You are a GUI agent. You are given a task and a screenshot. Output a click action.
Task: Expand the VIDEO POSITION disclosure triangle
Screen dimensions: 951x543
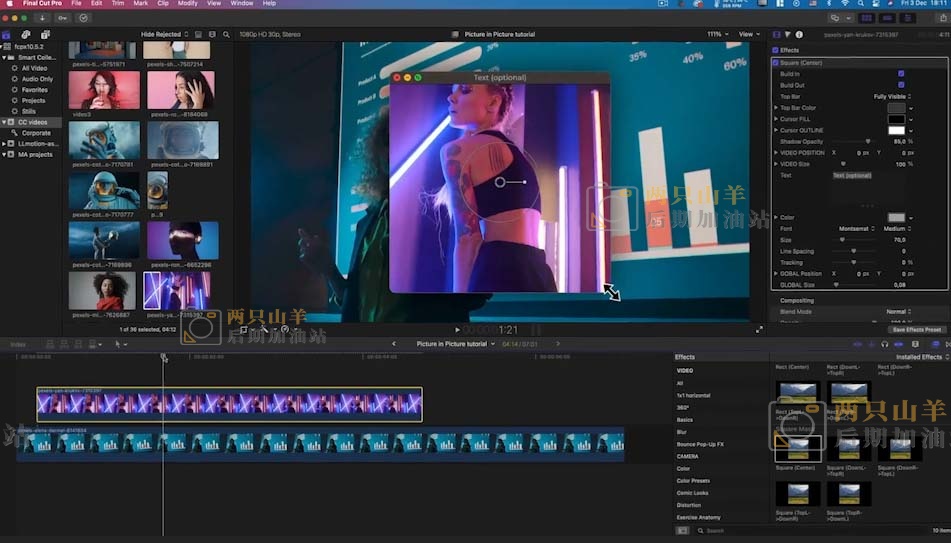[x=776, y=152]
